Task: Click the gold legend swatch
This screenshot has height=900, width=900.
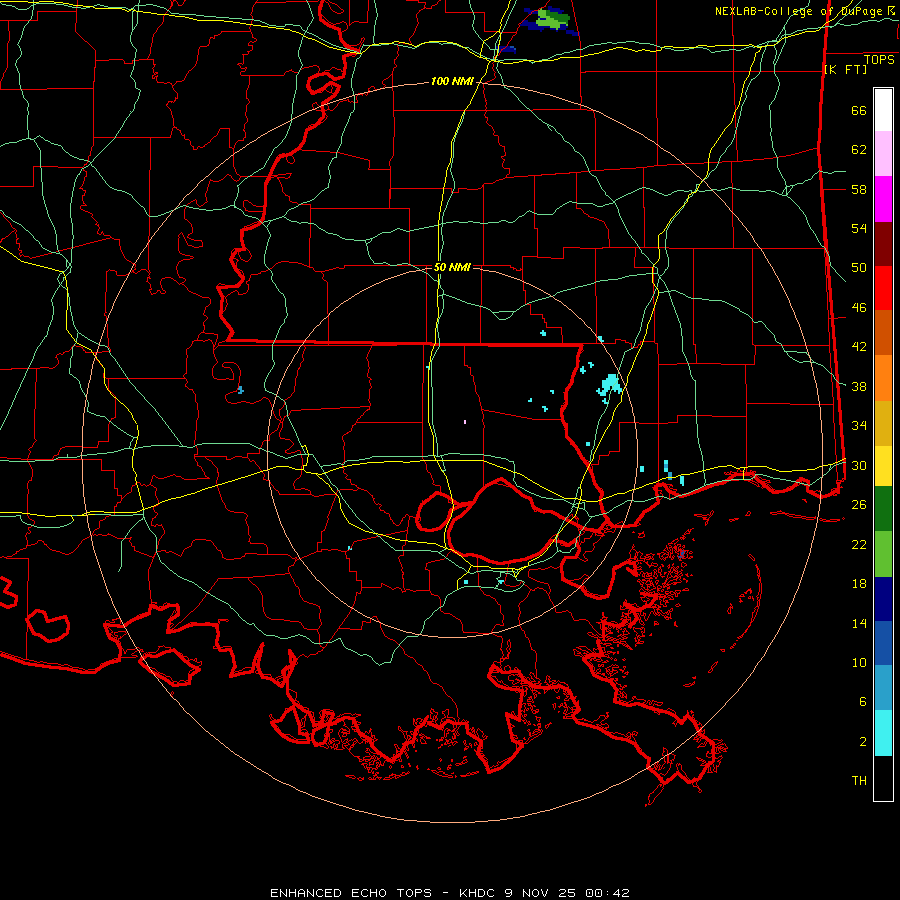Action: click(x=883, y=423)
